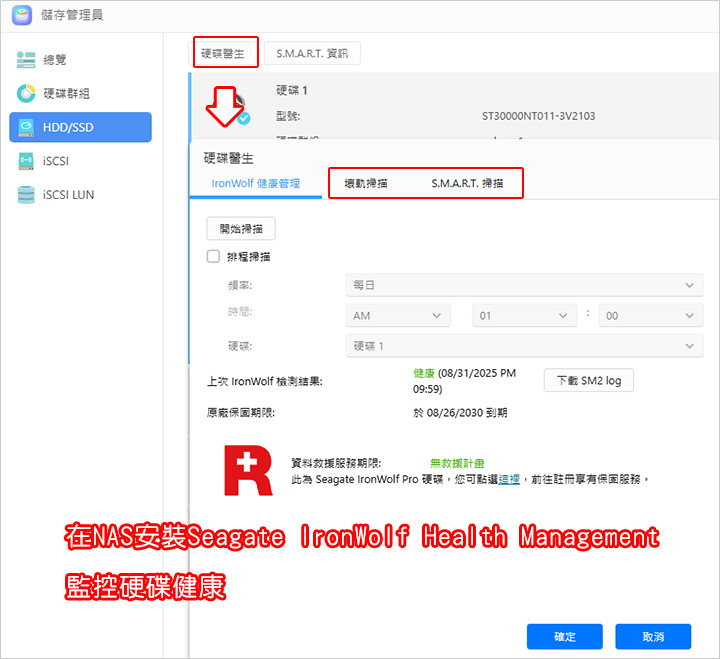Open AM/PM time dropdown
Screen dimensions: 720x659
click(x=398, y=315)
